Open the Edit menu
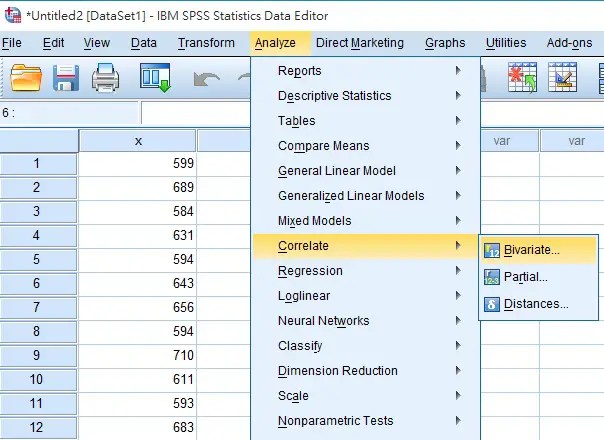The image size is (604, 440). point(54,43)
